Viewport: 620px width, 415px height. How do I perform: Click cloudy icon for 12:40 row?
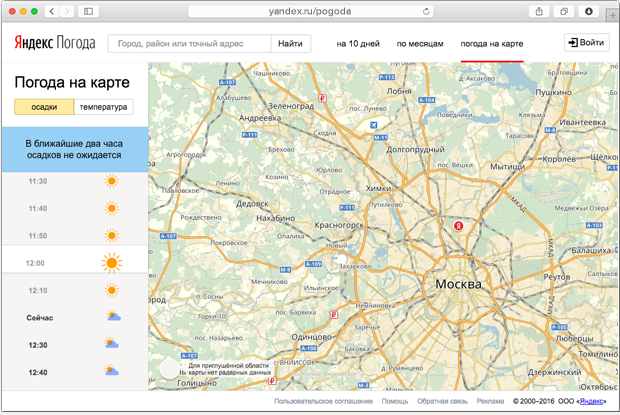(x=112, y=370)
